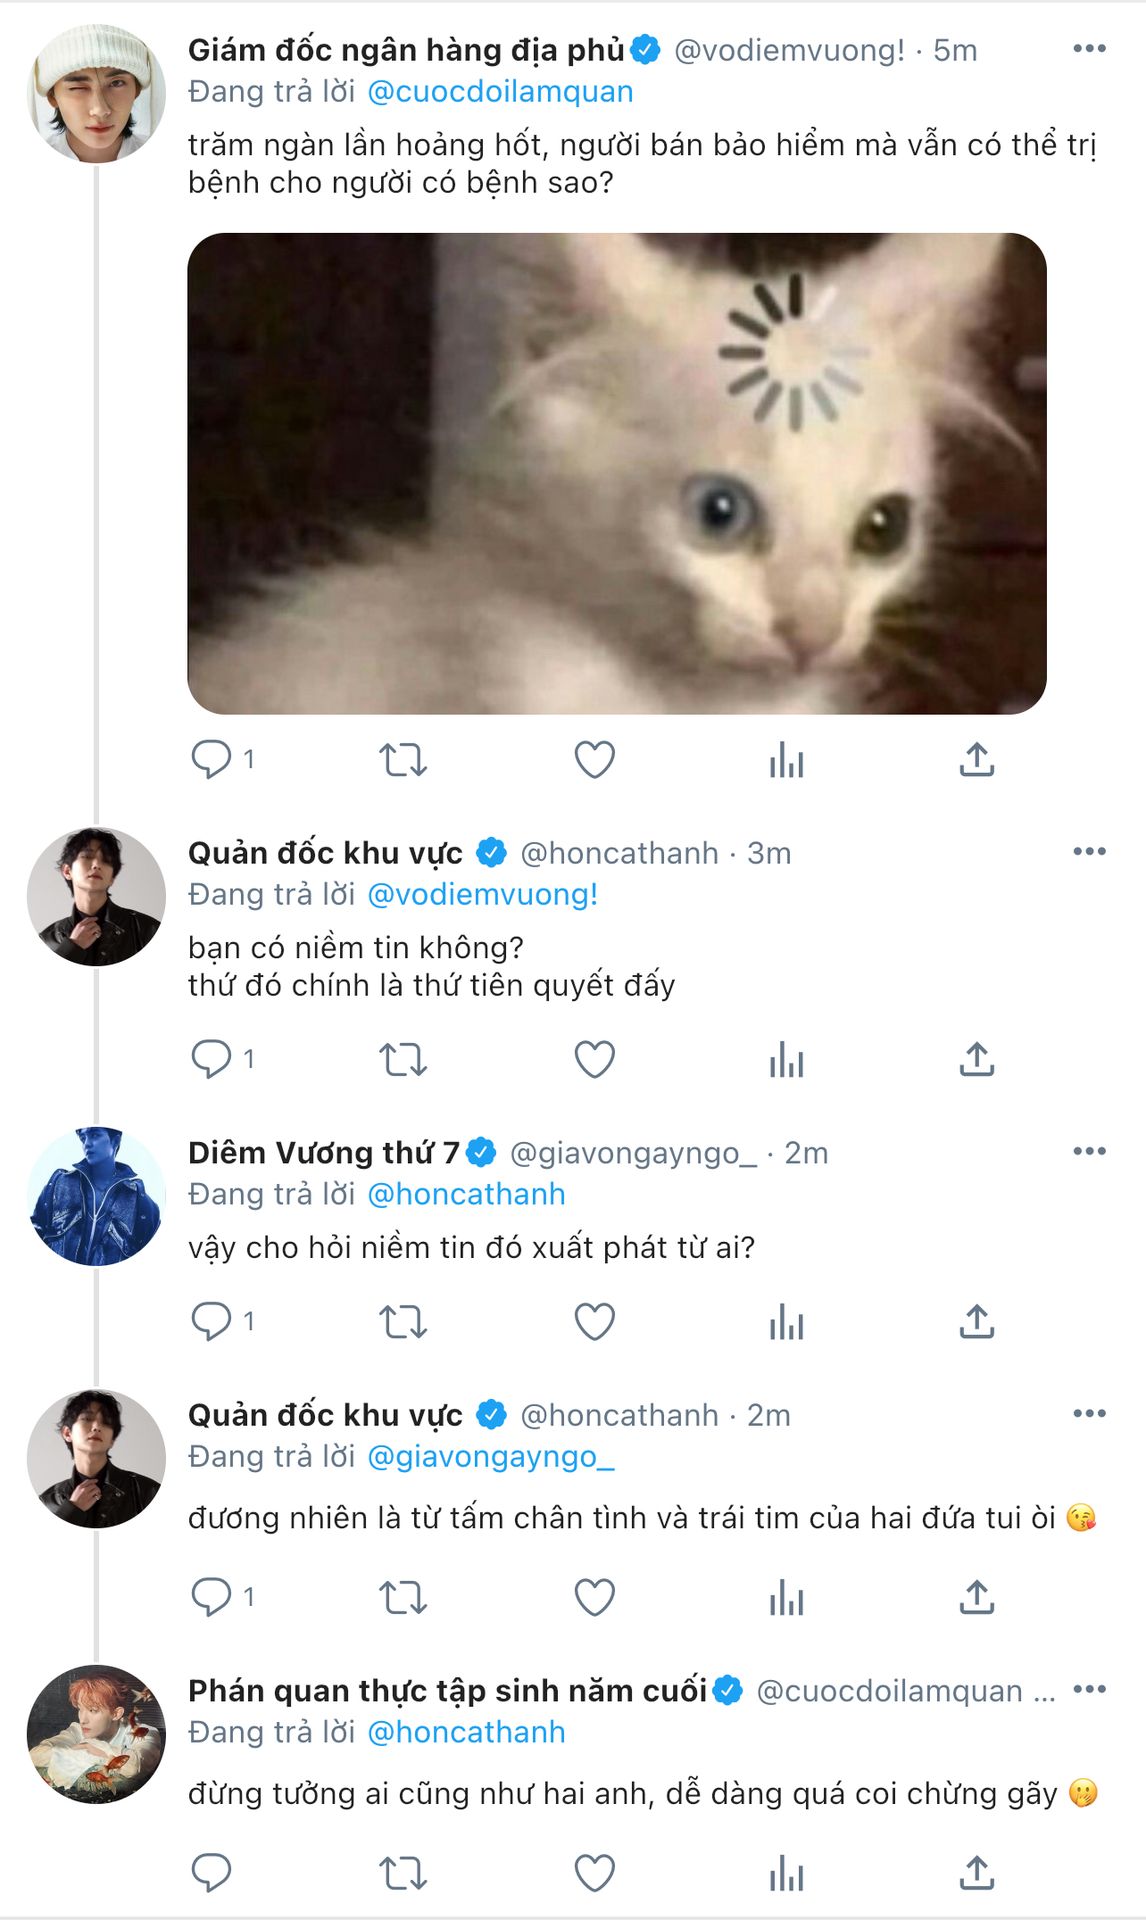Image resolution: width=1146 pixels, height=1920 pixels.
Task: Open profile name Quản đốc khu vực at 3m
Action: coord(325,853)
